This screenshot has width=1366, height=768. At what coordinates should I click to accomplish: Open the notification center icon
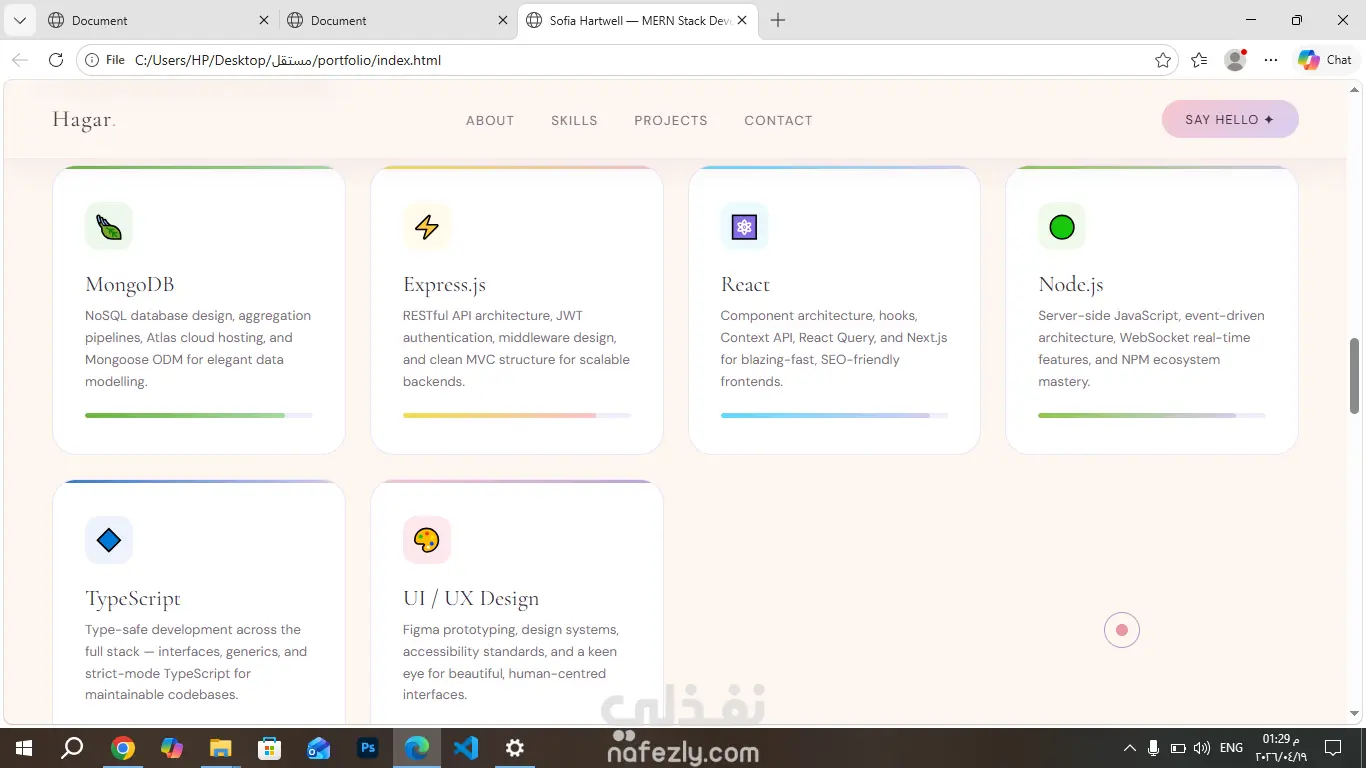1332,748
